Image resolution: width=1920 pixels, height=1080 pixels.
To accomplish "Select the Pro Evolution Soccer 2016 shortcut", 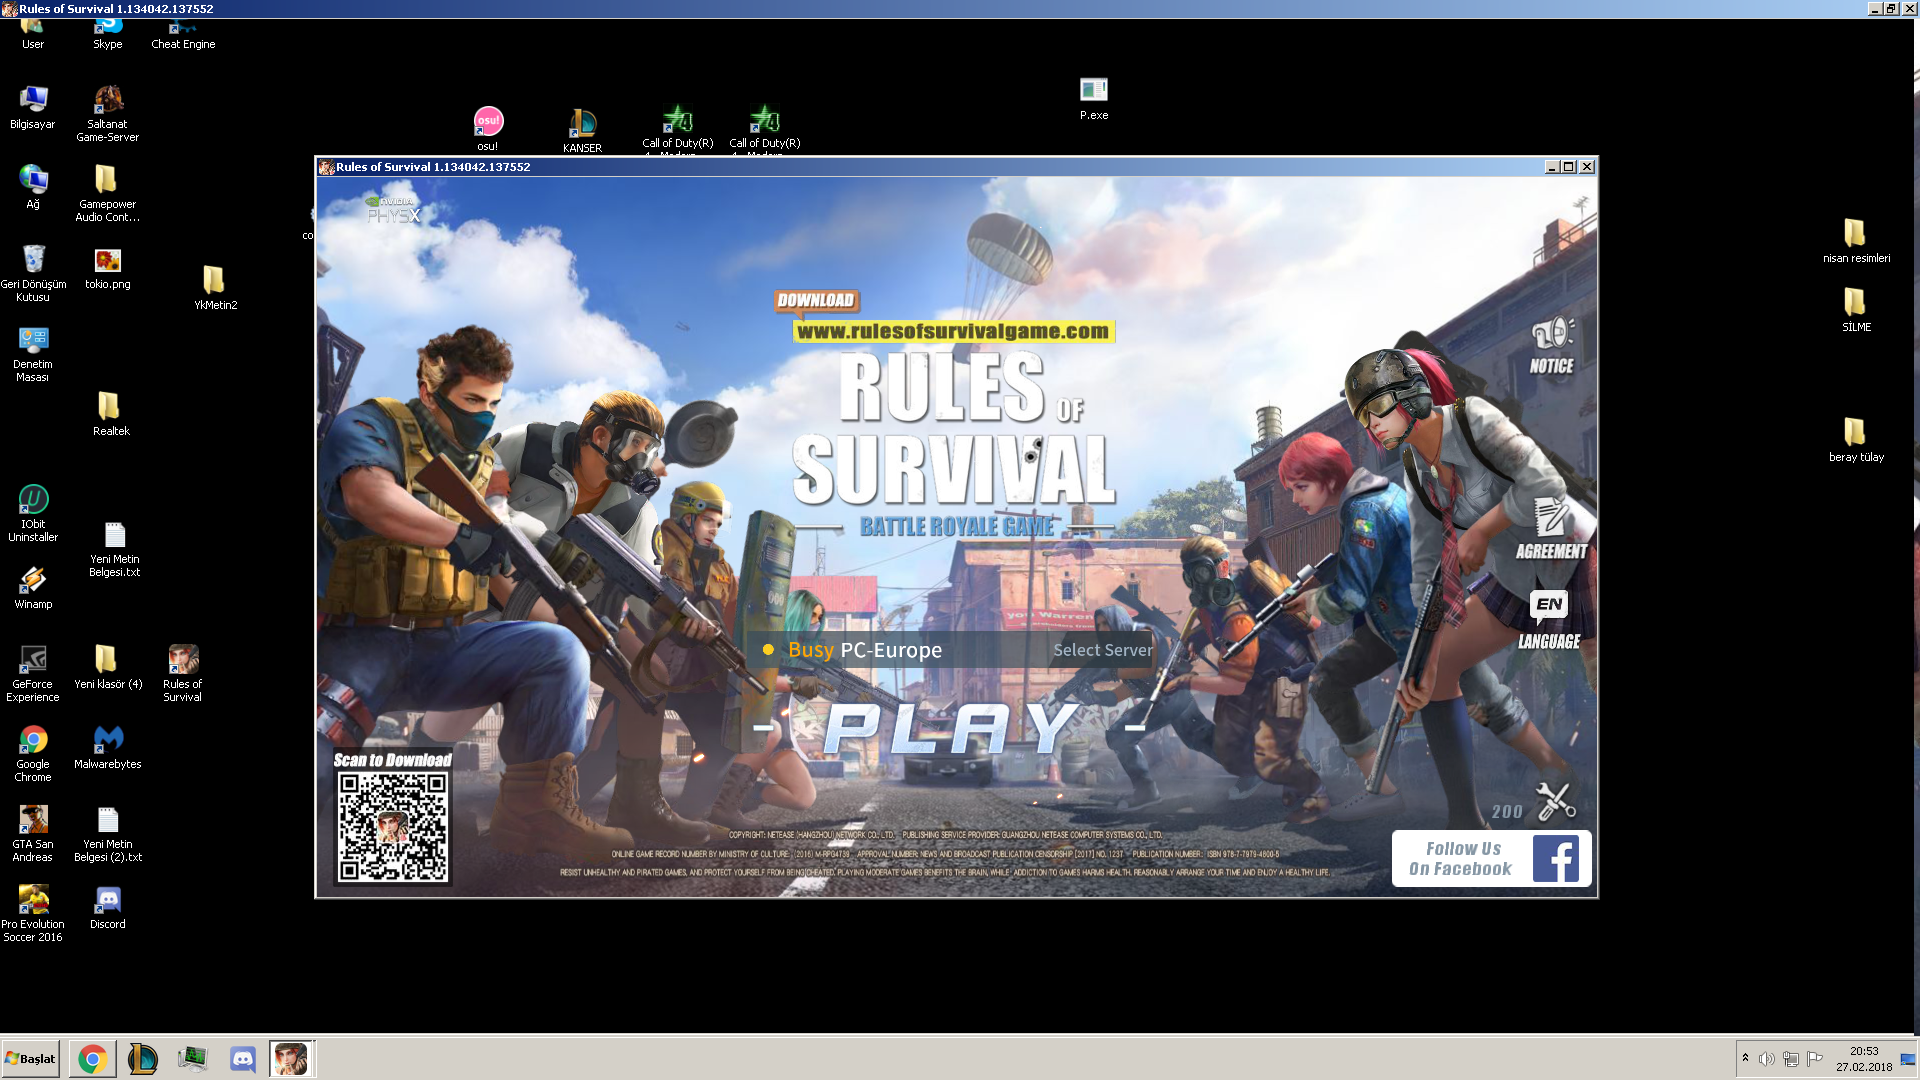I will pyautogui.click(x=33, y=913).
